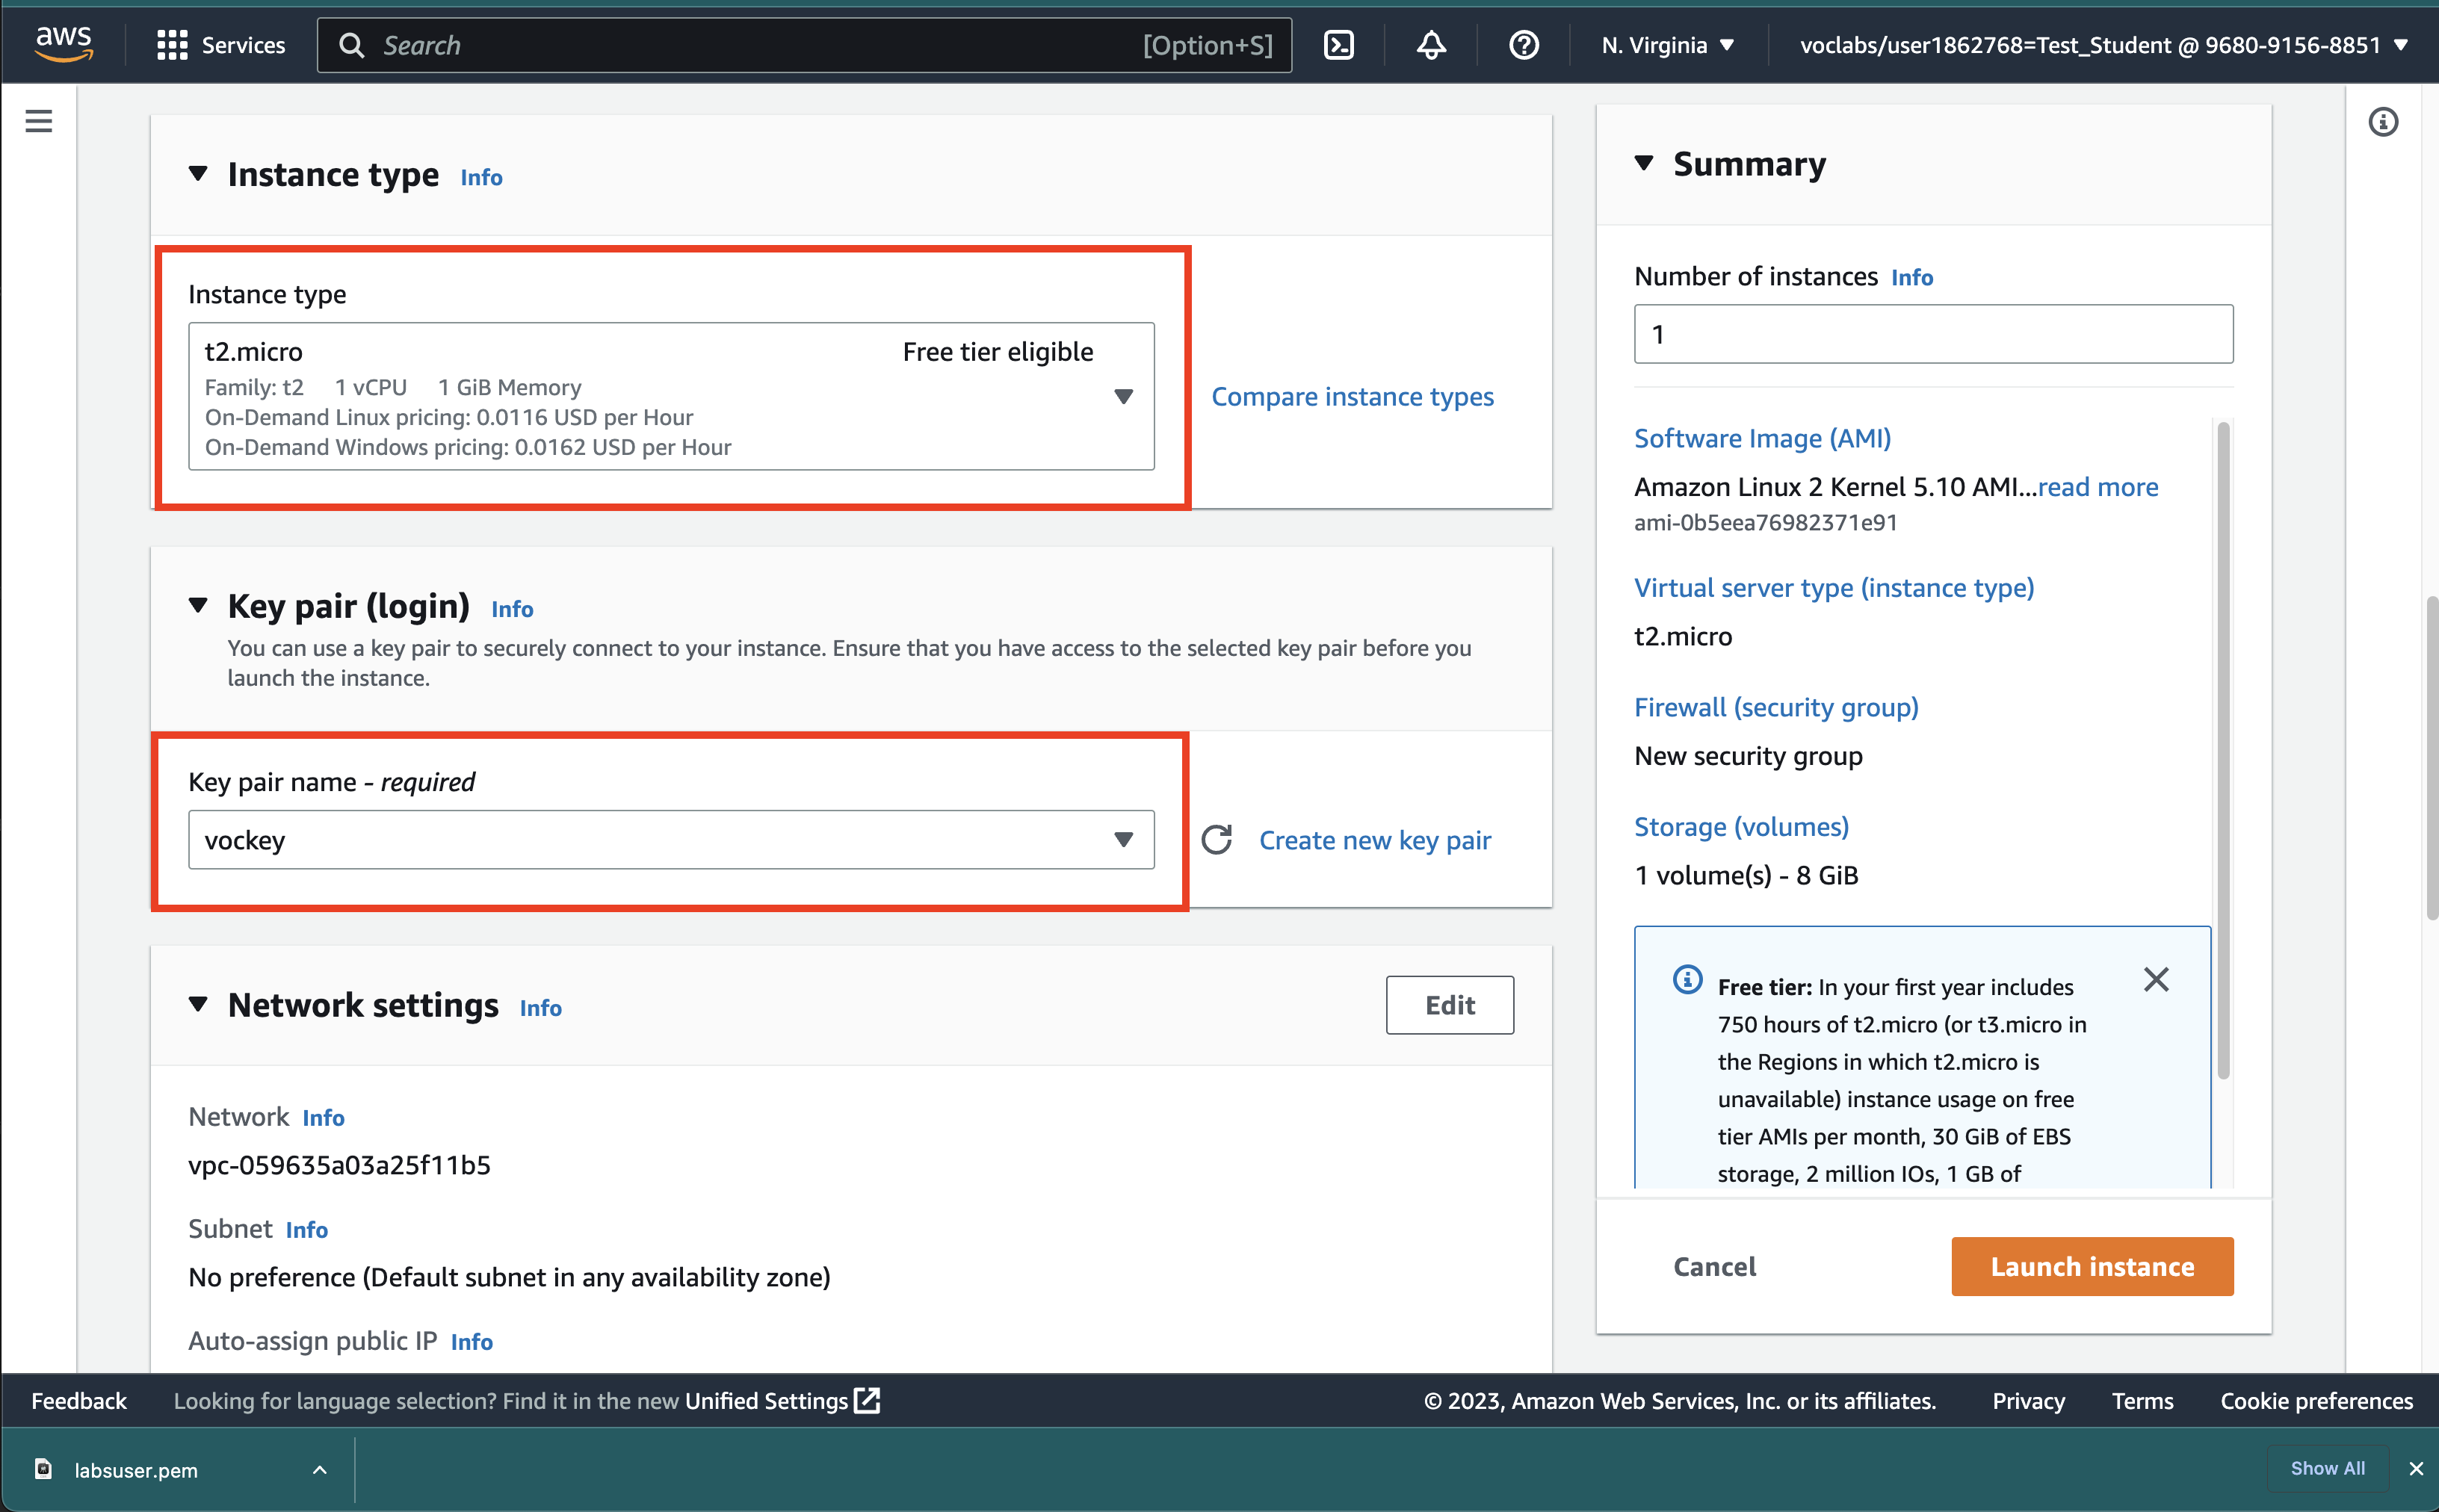
Task: Open the CloudShell terminal icon
Action: (1338, 45)
